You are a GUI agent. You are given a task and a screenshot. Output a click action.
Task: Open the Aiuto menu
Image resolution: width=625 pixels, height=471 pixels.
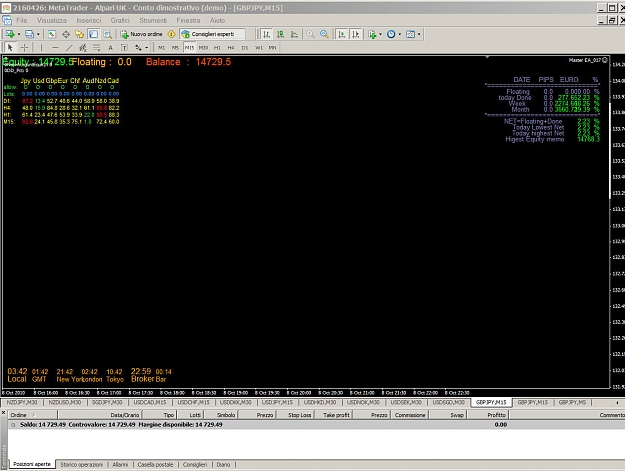point(217,20)
